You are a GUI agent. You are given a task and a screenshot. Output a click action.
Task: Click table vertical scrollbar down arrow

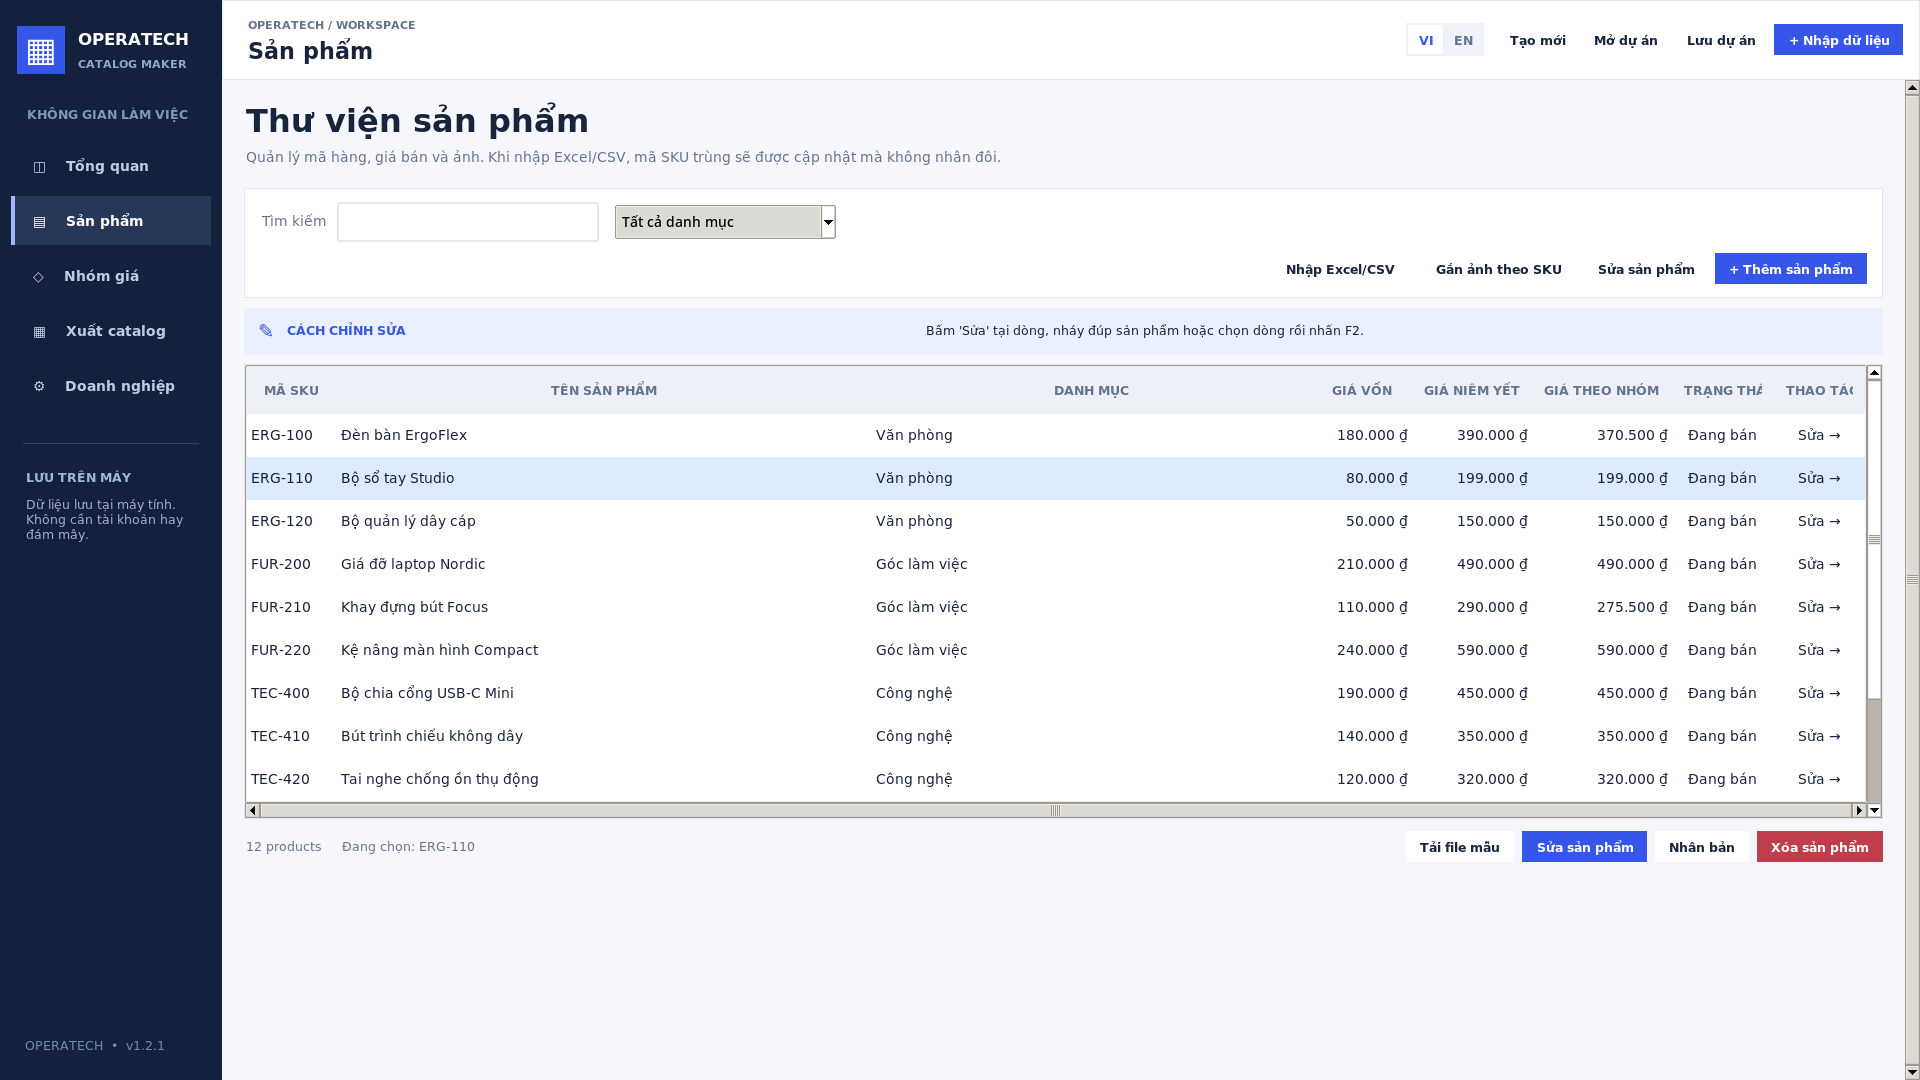pyautogui.click(x=1874, y=810)
